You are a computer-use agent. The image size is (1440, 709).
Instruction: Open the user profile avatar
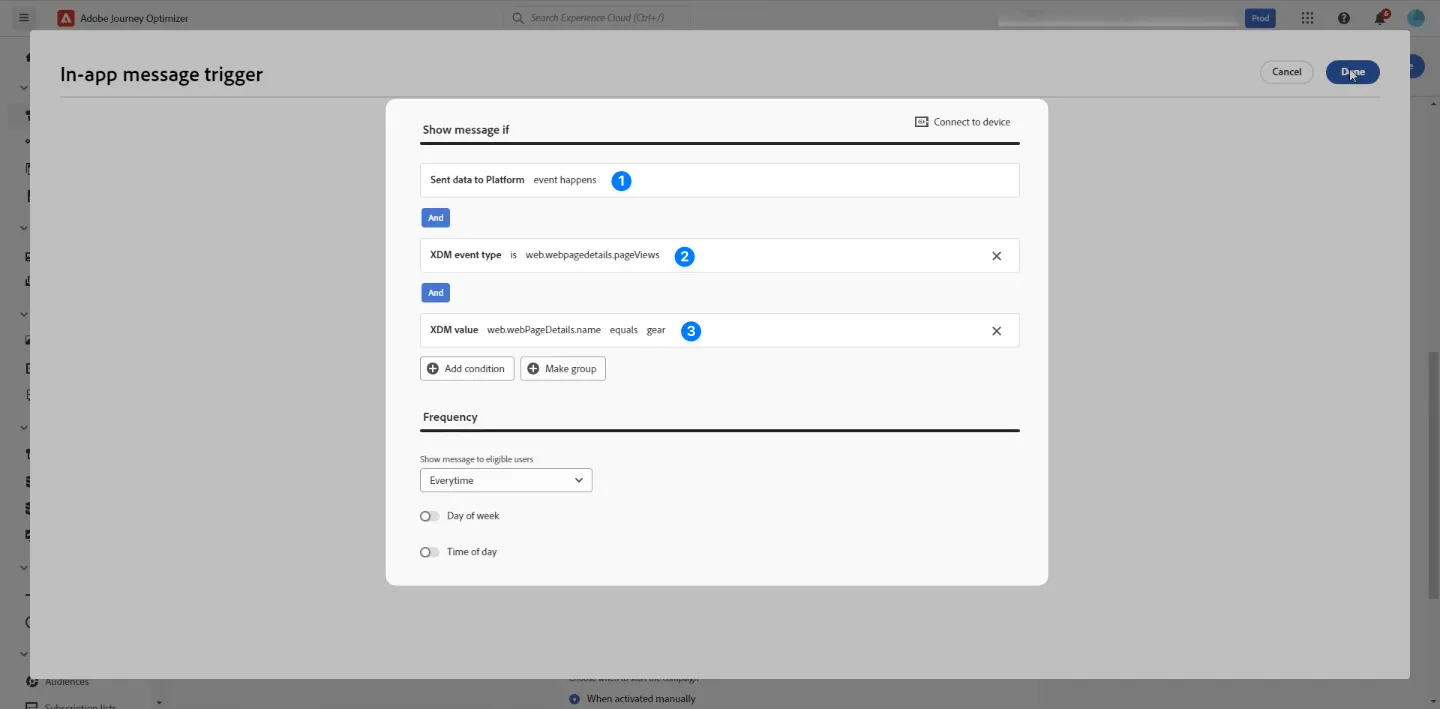point(1416,18)
